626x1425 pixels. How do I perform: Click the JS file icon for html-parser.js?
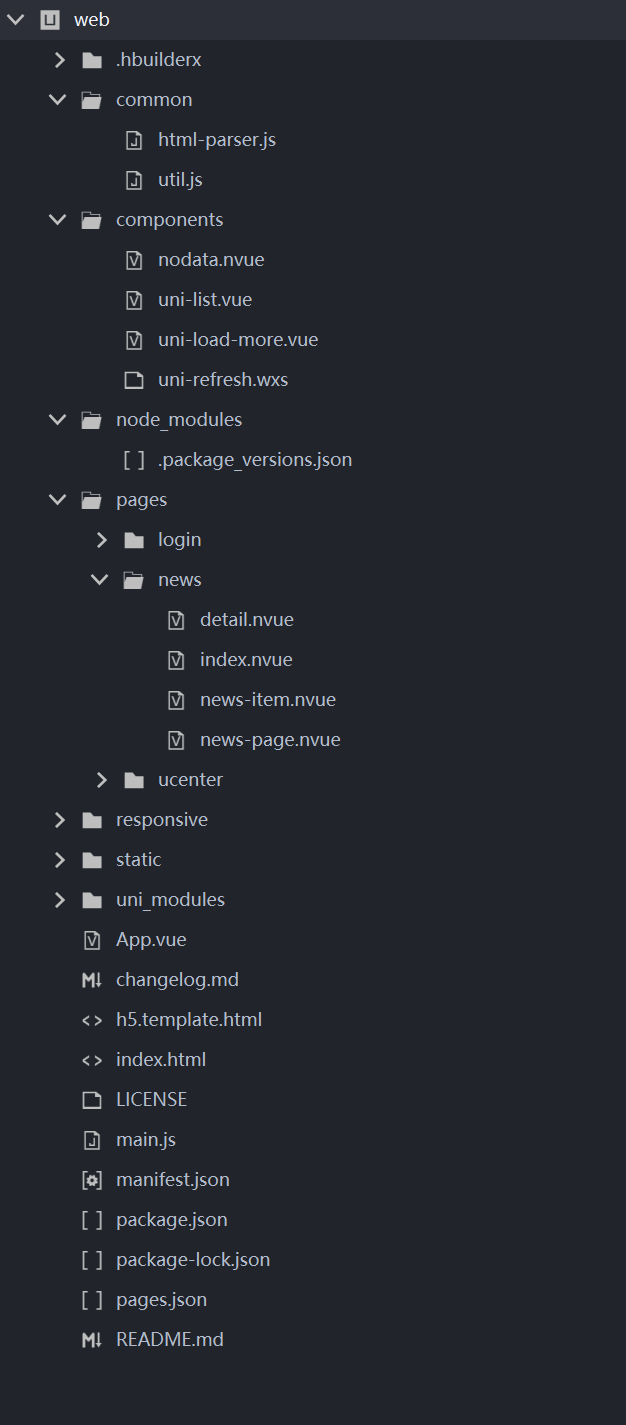click(134, 140)
